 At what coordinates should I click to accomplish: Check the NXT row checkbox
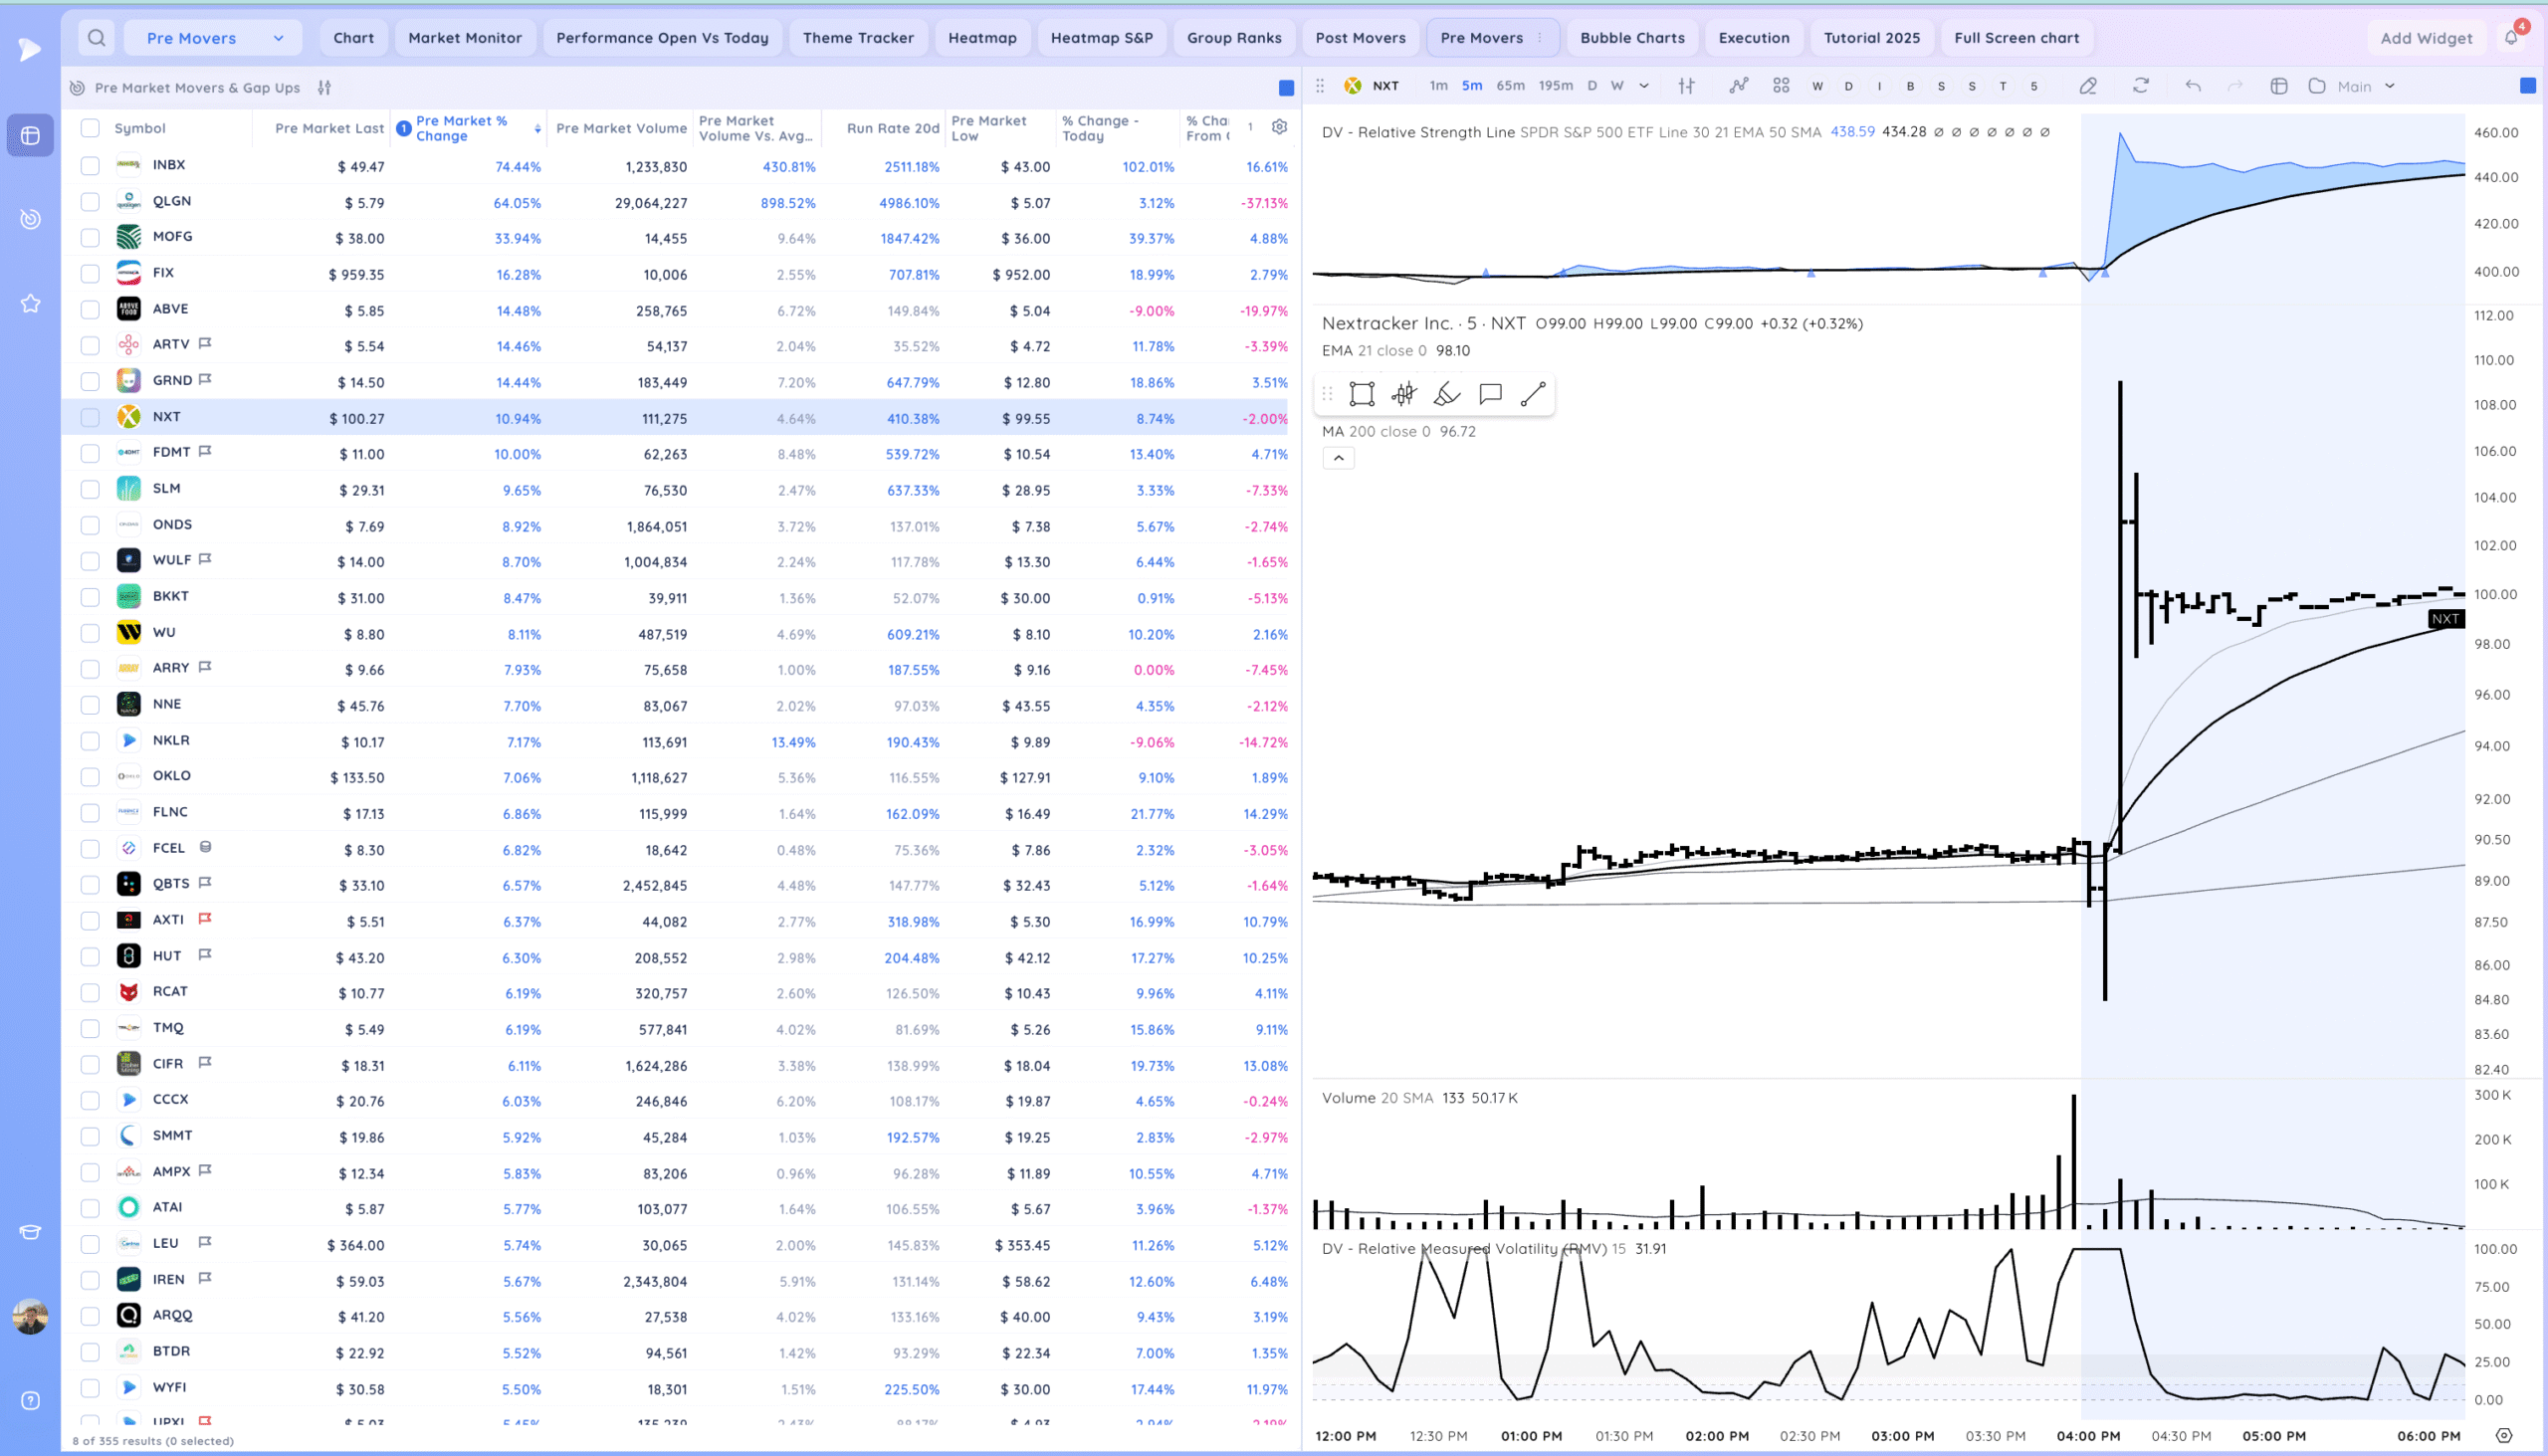click(x=90, y=418)
